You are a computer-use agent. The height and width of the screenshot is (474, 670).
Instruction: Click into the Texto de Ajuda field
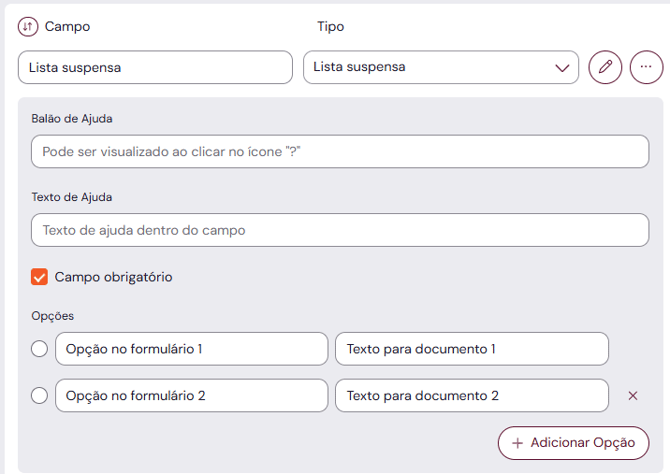click(x=340, y=230)
